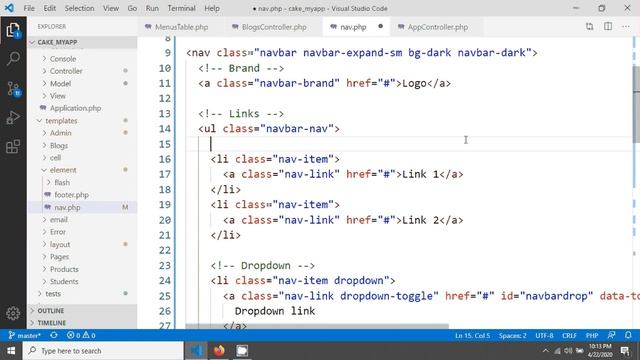Click the VS Code logo in the title bar
This screenshot has height=360, width=640.
pos(9,8)
